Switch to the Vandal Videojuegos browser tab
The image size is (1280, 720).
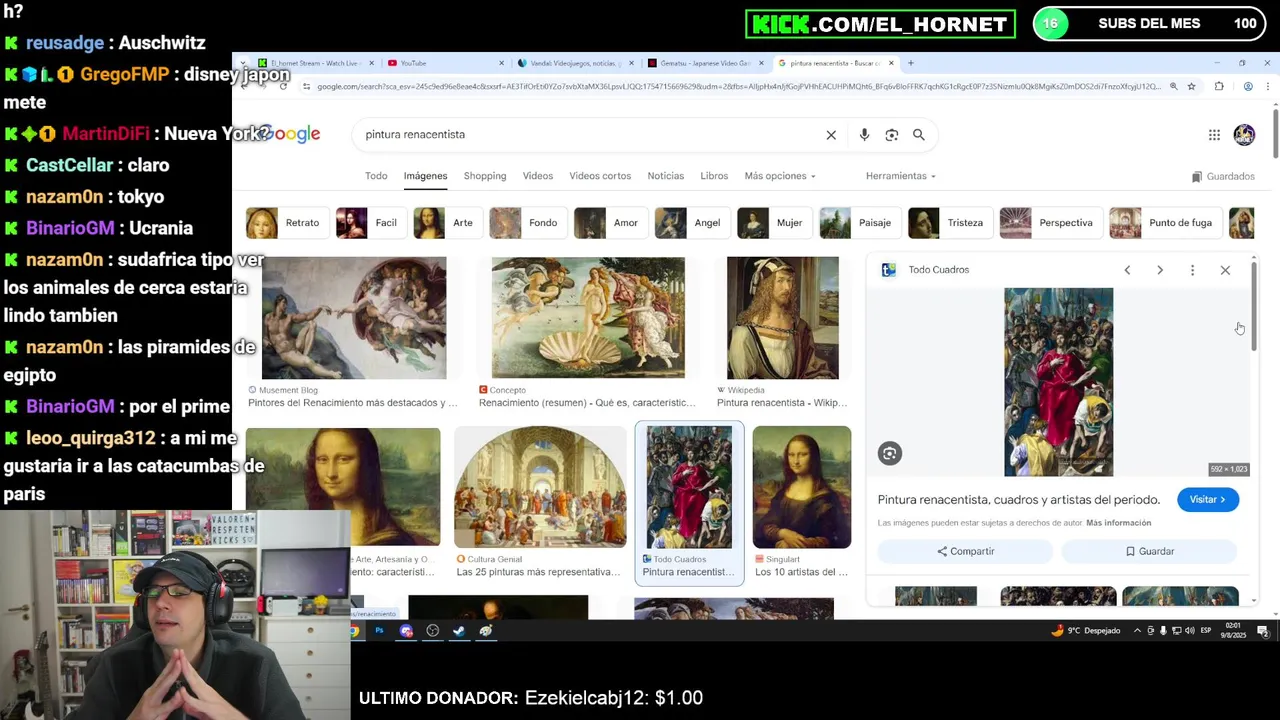pos(575,63)
